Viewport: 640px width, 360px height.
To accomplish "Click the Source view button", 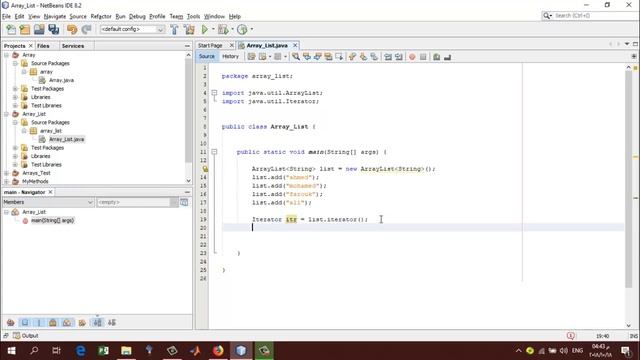I will tap(207, 57).
